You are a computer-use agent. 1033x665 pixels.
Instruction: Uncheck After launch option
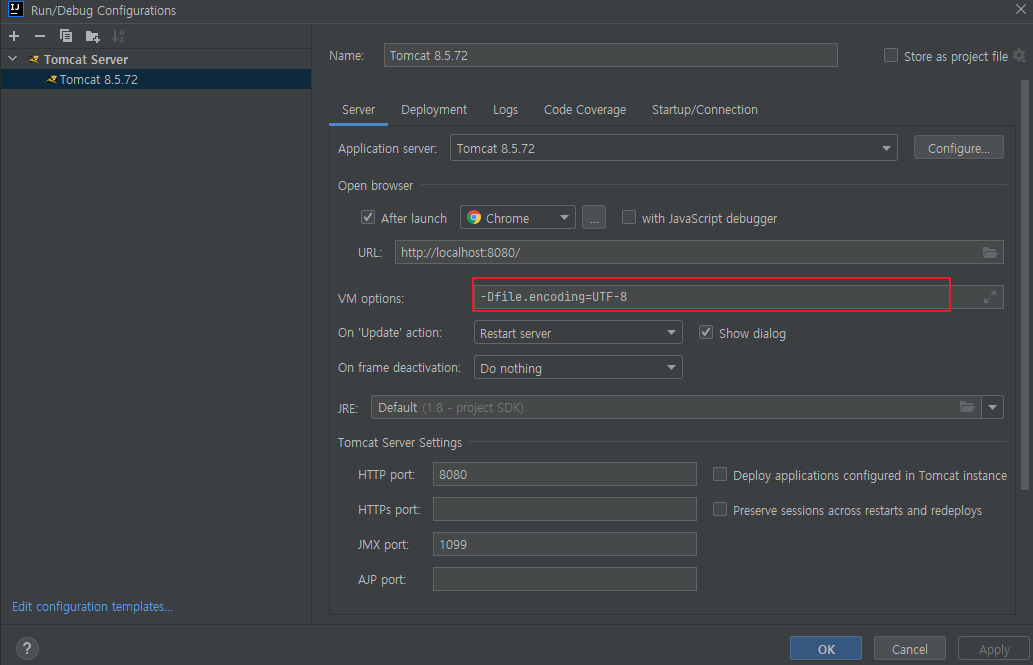368,217
